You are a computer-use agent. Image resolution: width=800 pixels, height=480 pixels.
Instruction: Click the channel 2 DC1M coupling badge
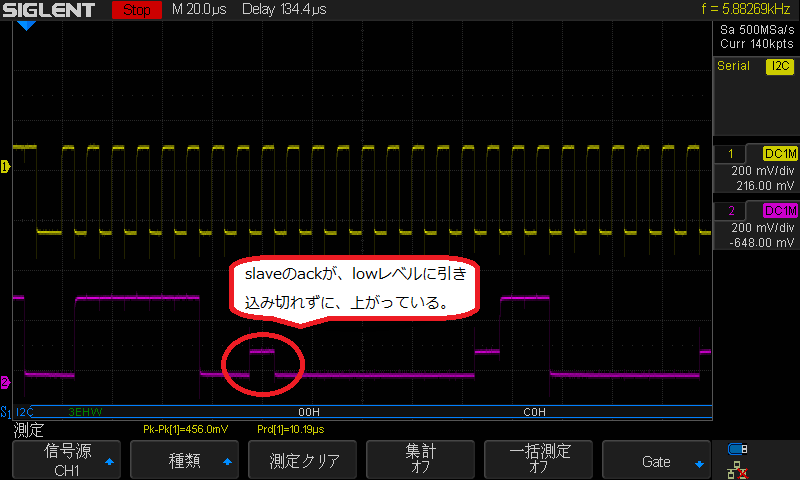tap(779, 211)
